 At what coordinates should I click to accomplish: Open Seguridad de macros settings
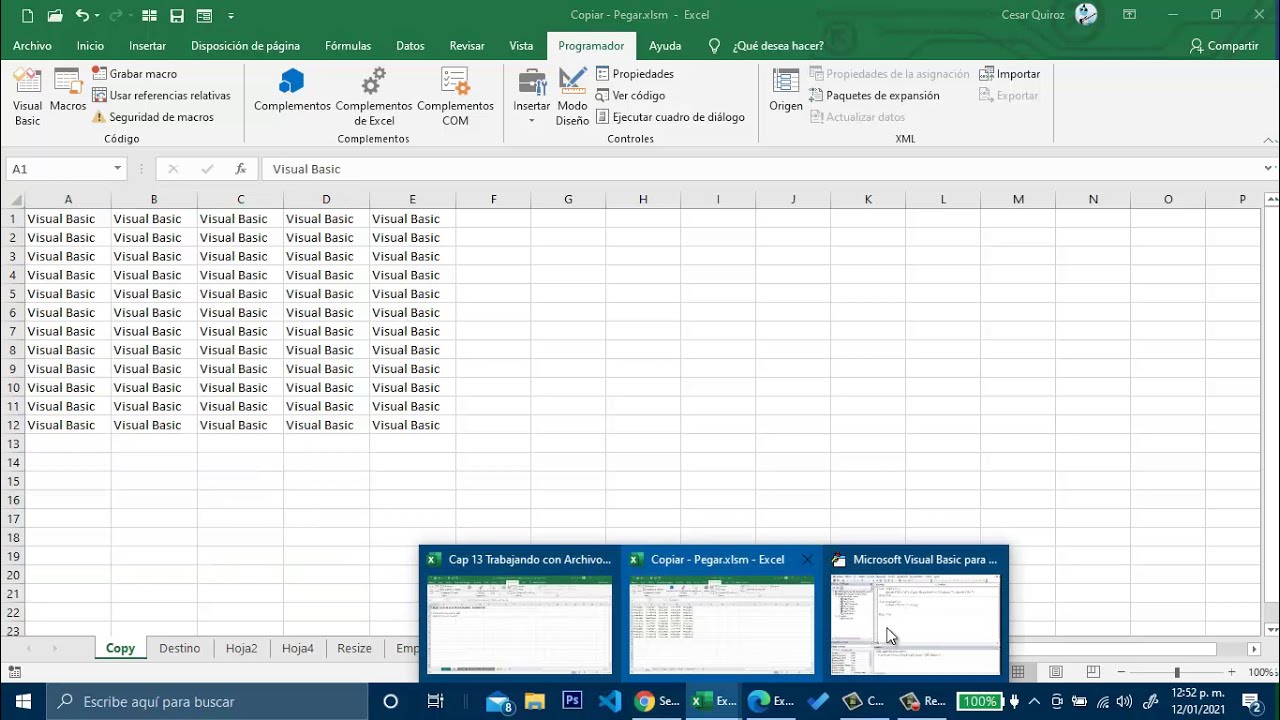pos(153,117)
